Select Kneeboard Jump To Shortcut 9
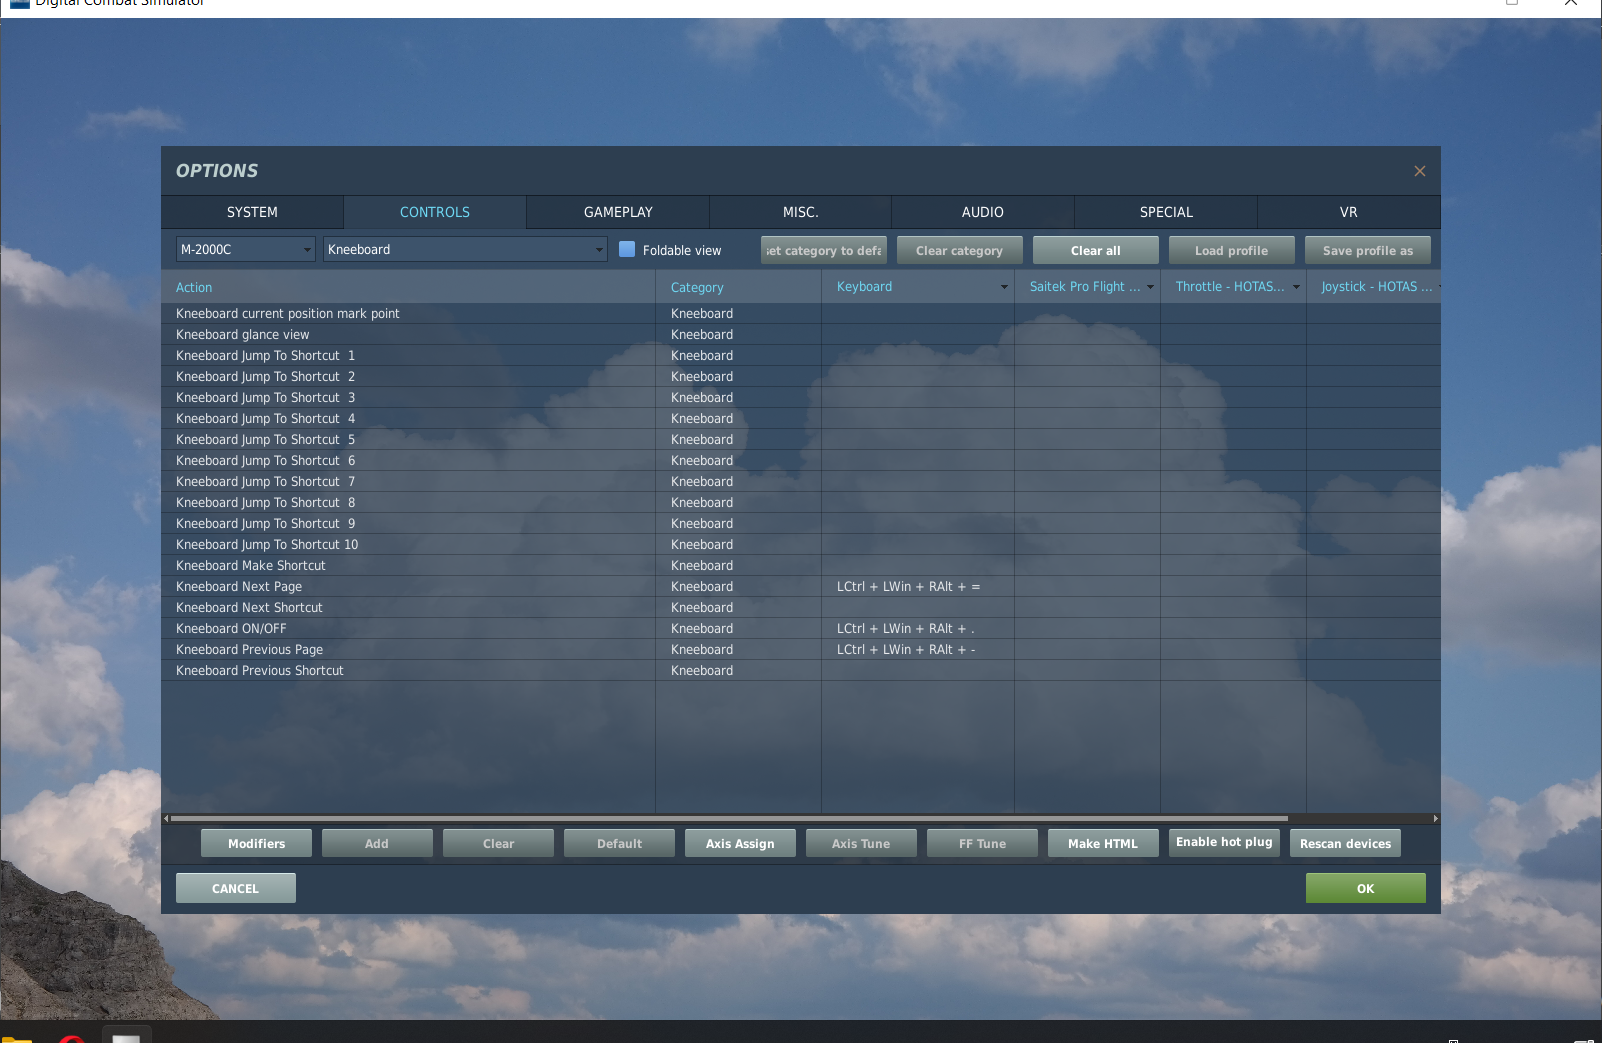This screenshot has width=1602, height=1043. pyautogui.click(x=801, y=524)
